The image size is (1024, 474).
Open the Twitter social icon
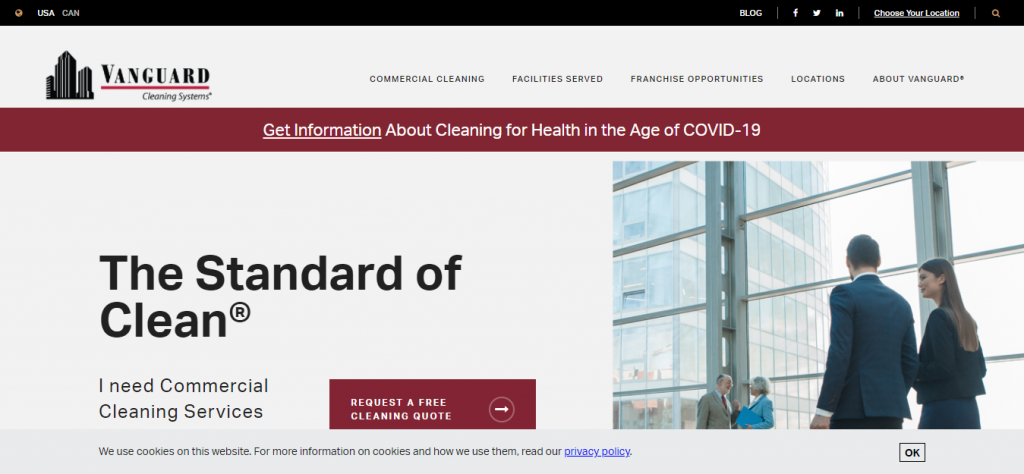point(817,13)
